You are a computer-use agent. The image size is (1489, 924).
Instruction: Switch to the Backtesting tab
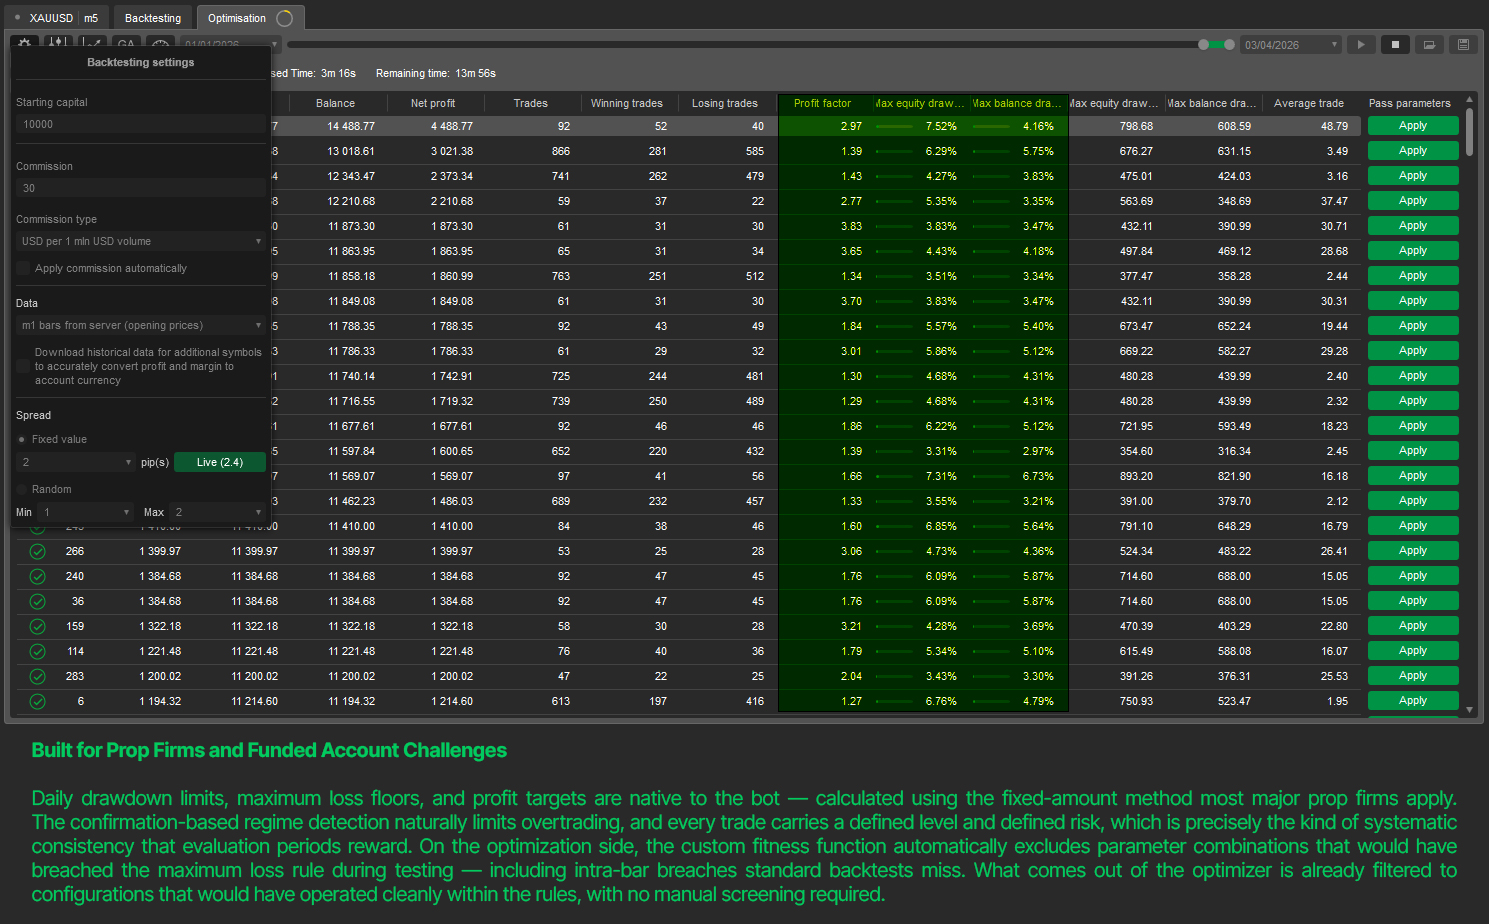152,16
